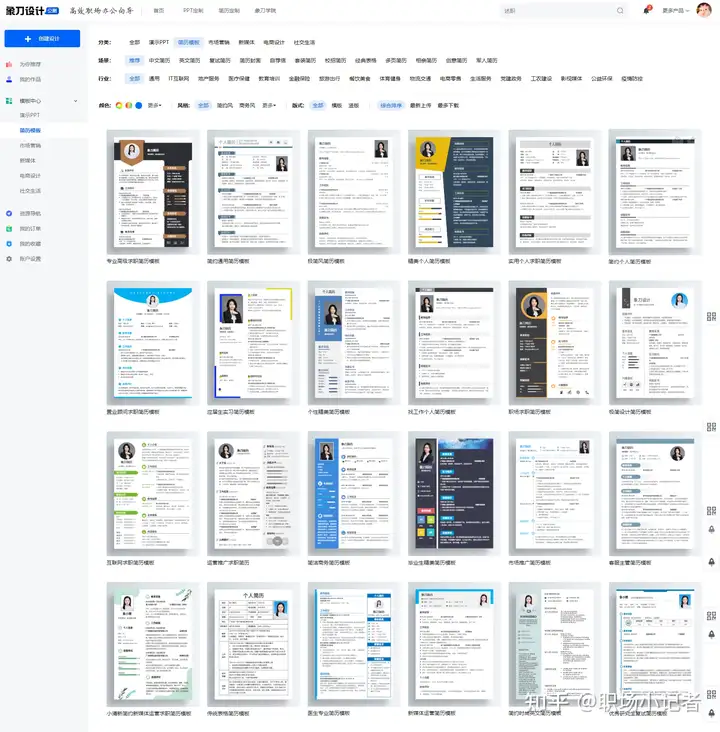This screenshot has width=720, height=732.
Task: Open the 简历定制 top nav tab
Action: point(229,11)
